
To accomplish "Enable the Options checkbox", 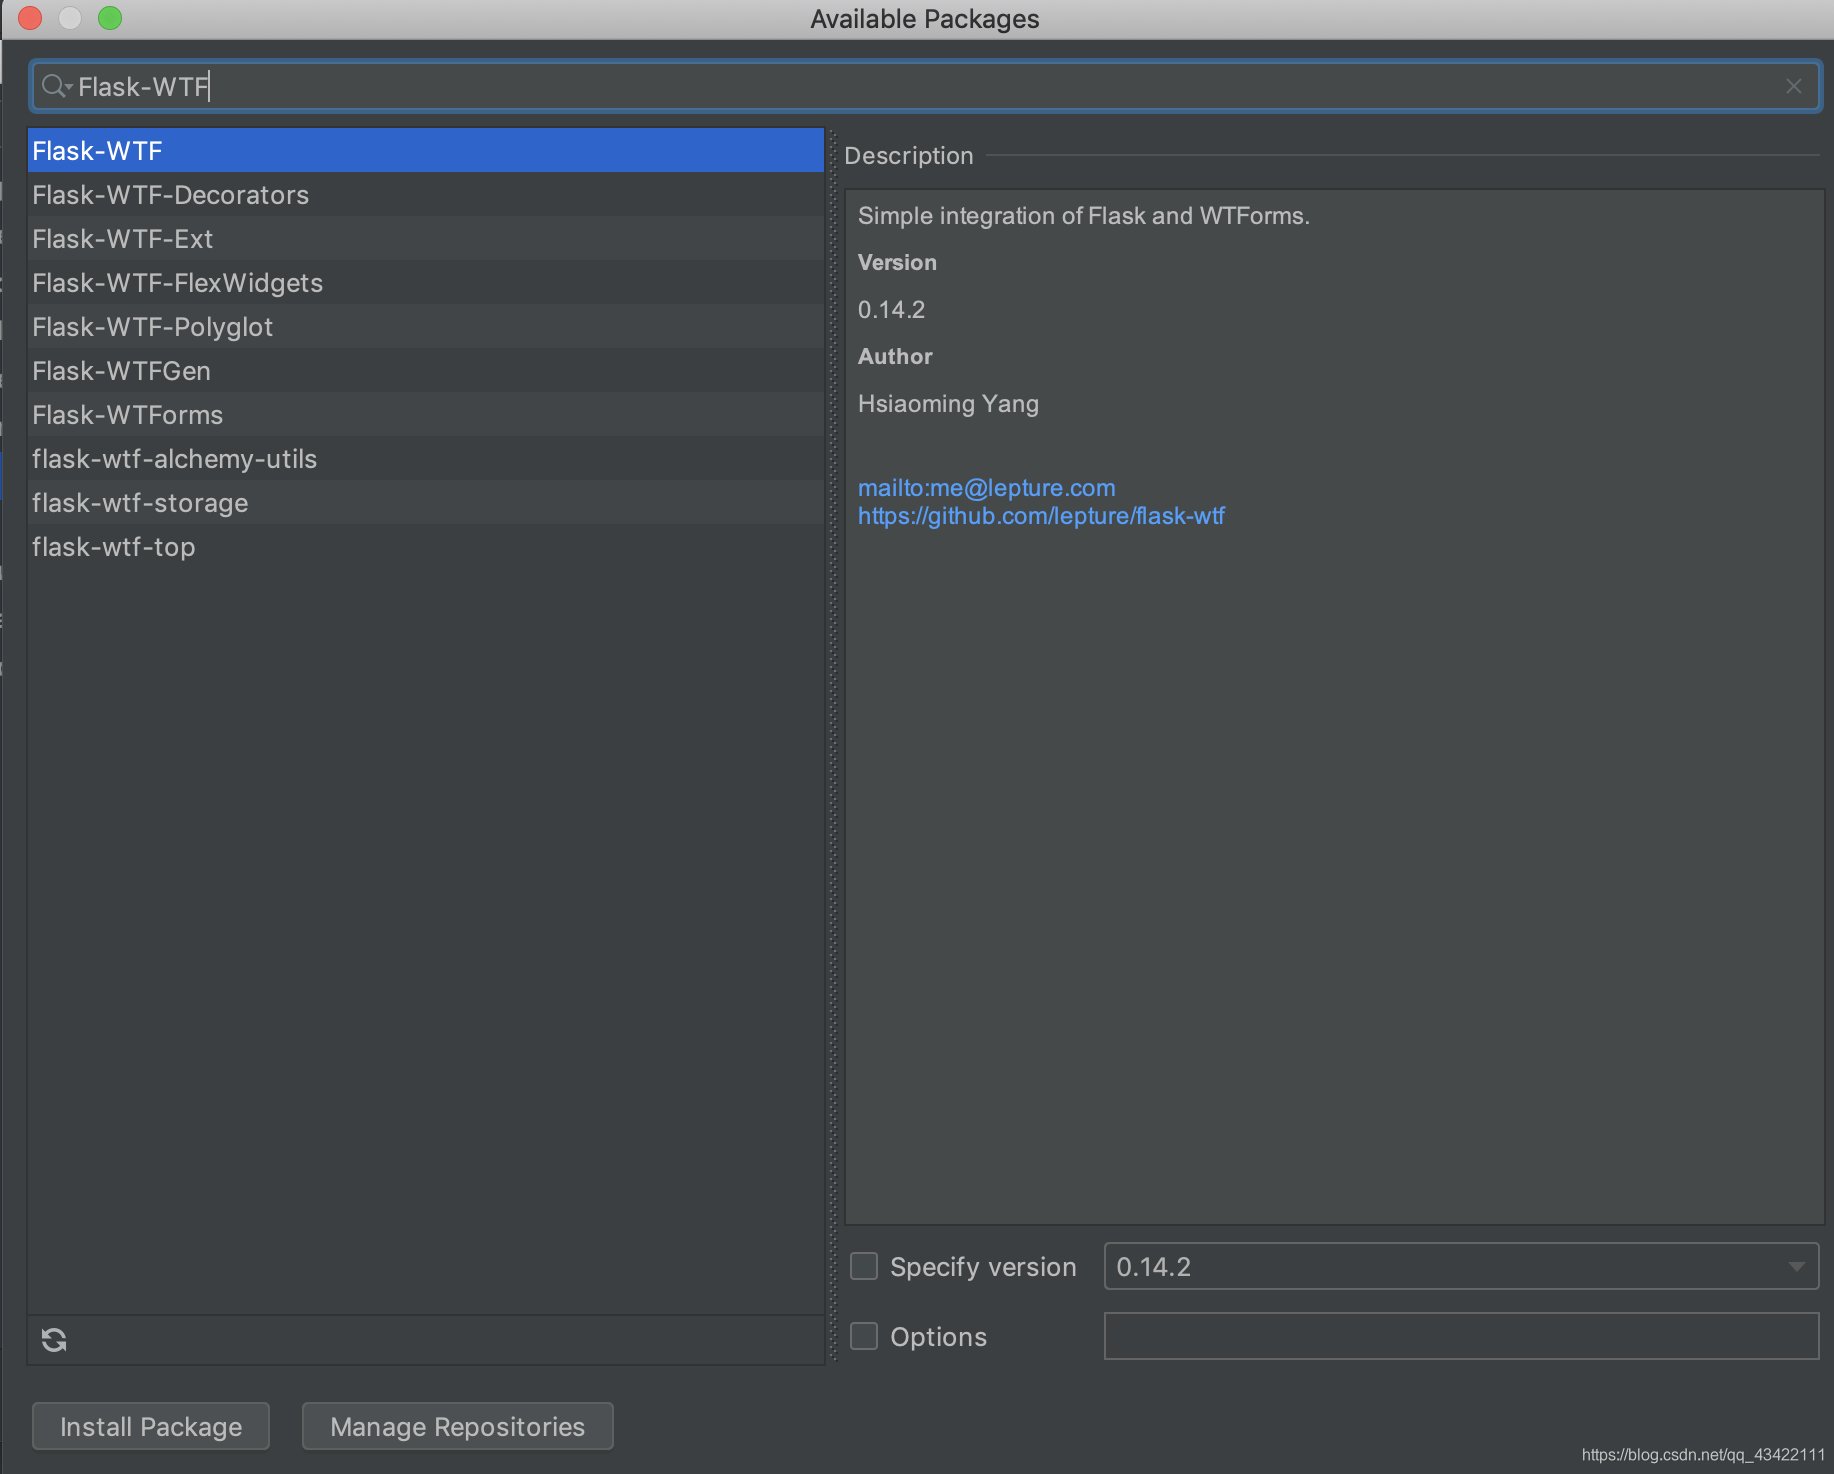I will pyautogui.click(x=864, y=1336).
